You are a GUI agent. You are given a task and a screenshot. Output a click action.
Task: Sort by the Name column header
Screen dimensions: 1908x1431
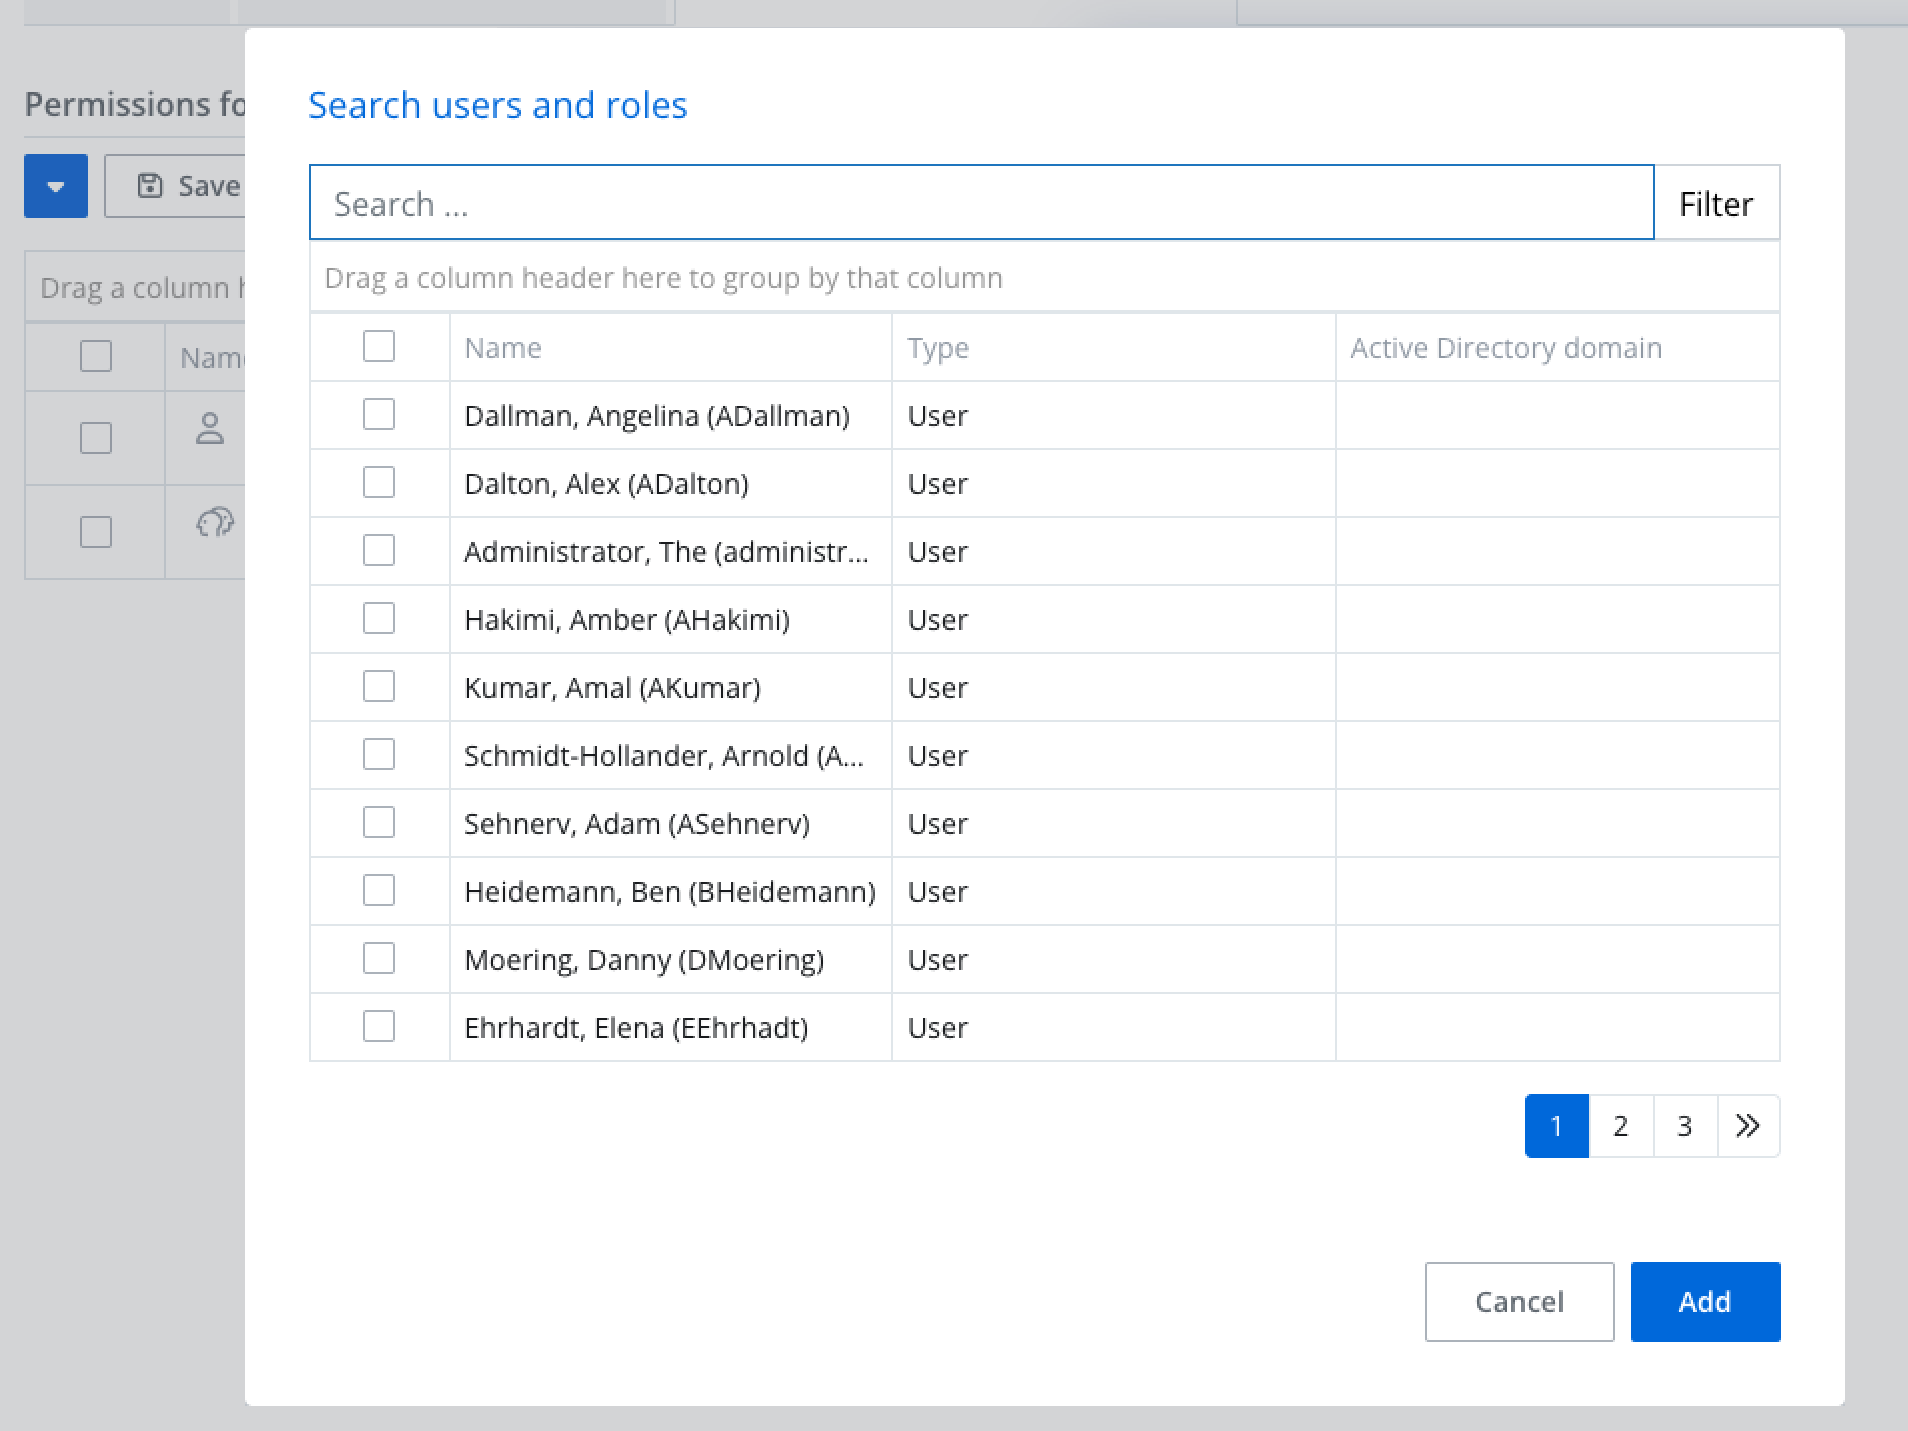coord(503,348)
